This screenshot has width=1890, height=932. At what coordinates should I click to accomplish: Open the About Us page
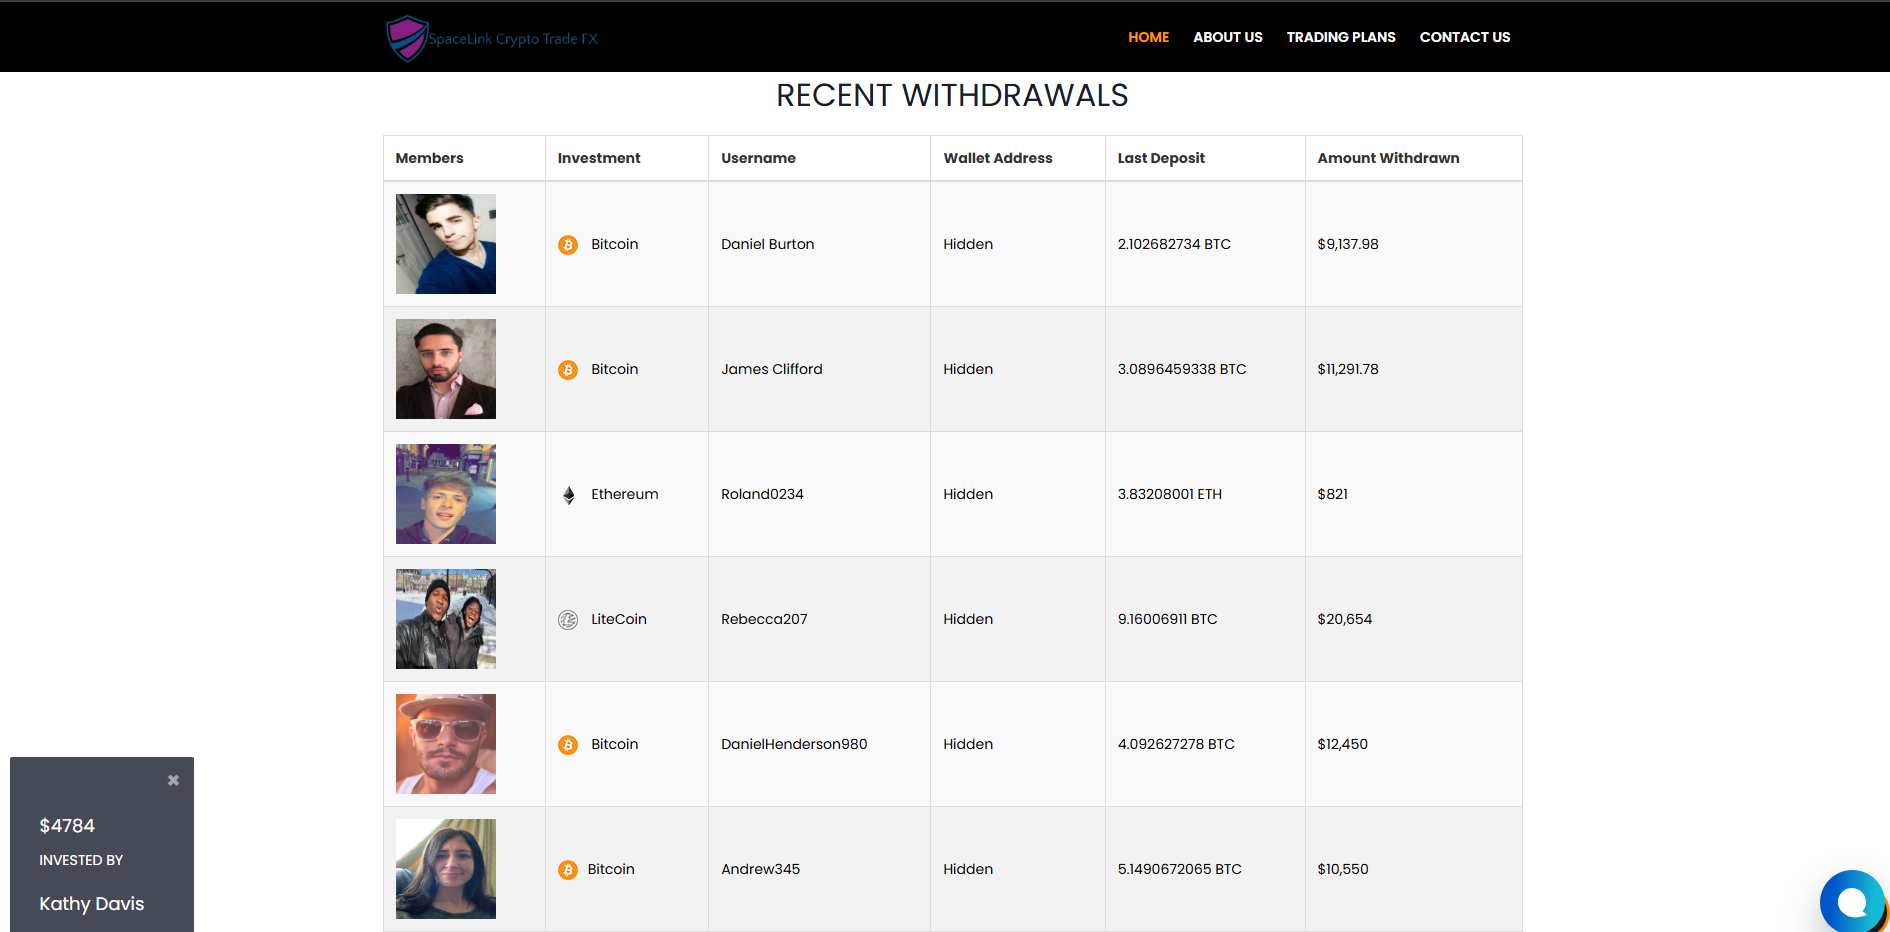[1227, 37]
